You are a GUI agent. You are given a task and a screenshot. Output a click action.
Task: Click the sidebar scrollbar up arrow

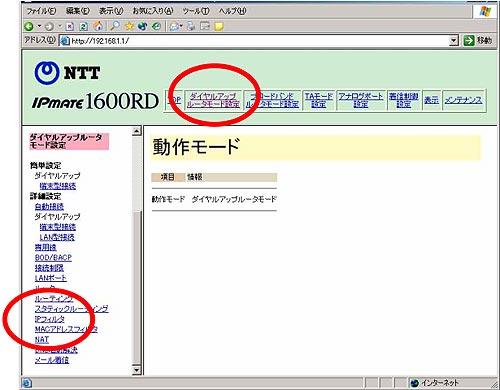[136, 131]
